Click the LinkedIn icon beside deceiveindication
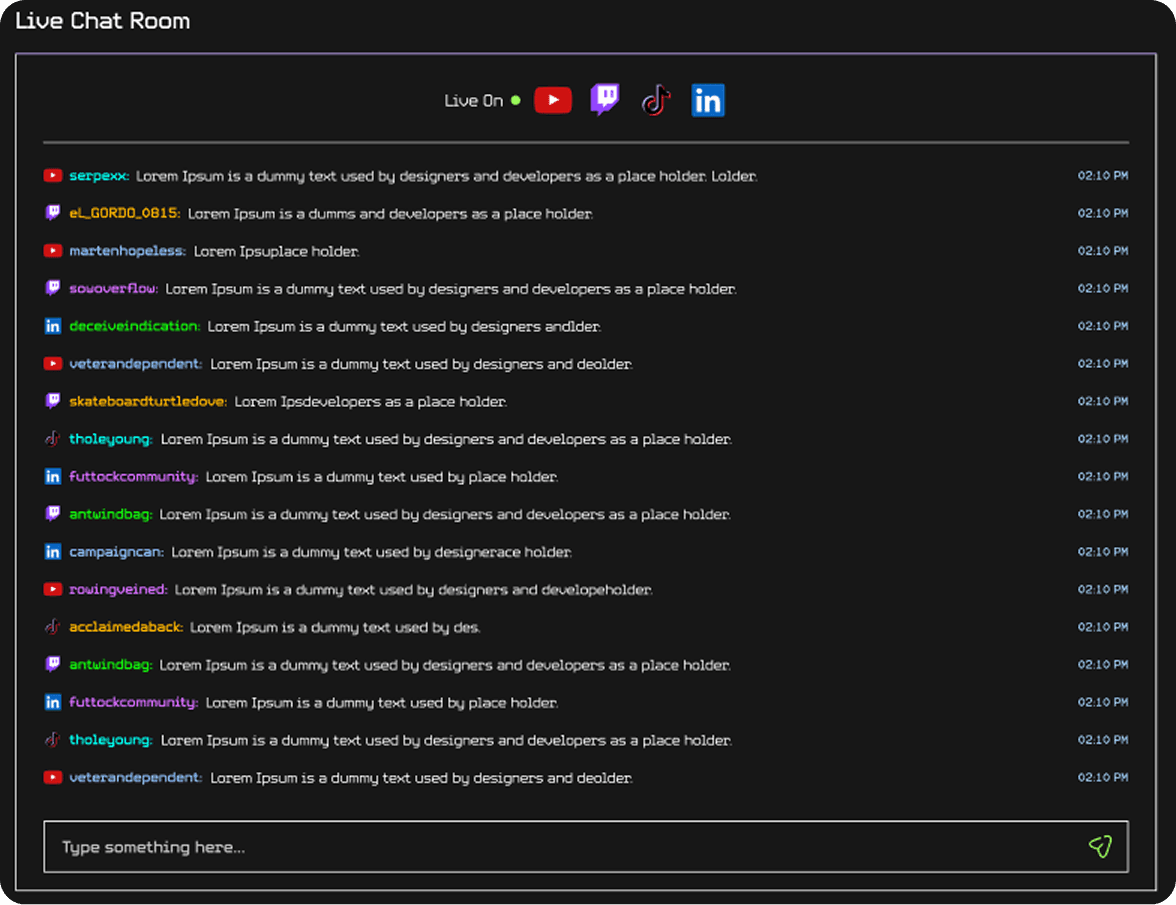 click(x=53, y=326)
